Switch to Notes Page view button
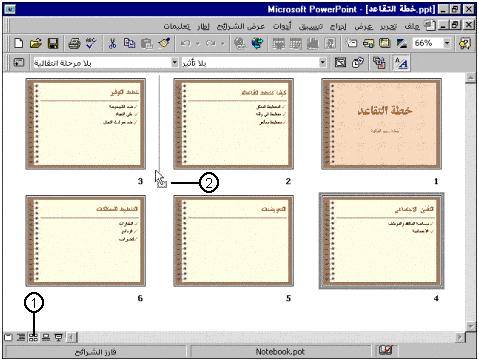The height and width of the screenshot is (361, 479). point(46,338)
